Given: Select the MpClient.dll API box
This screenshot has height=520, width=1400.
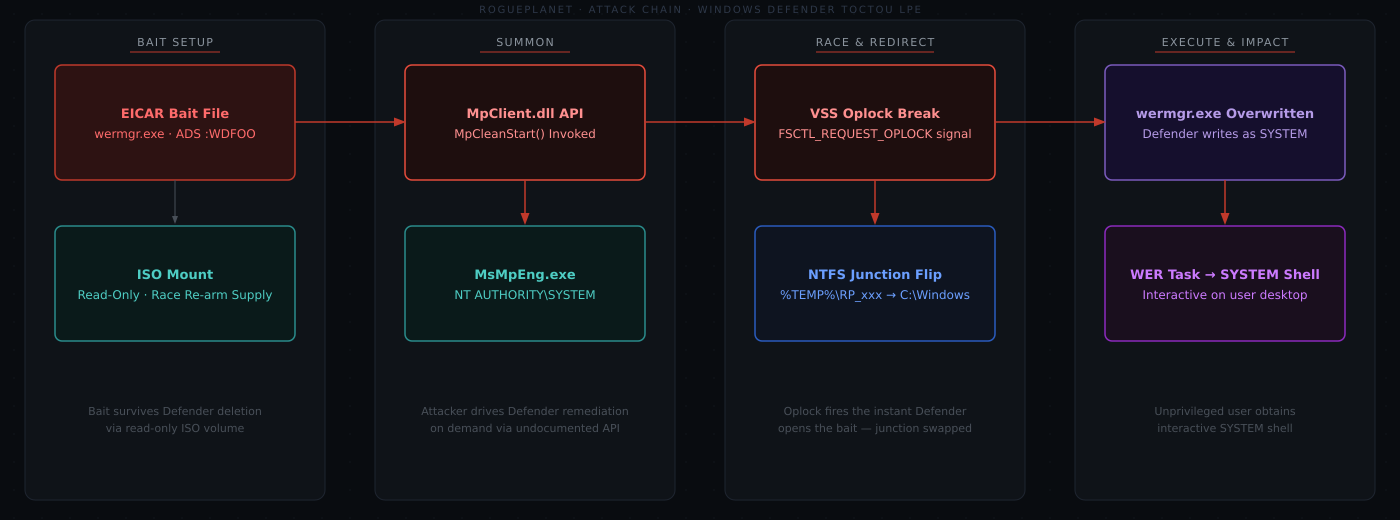Looking at the screenshot, I should tap(525, 122).
